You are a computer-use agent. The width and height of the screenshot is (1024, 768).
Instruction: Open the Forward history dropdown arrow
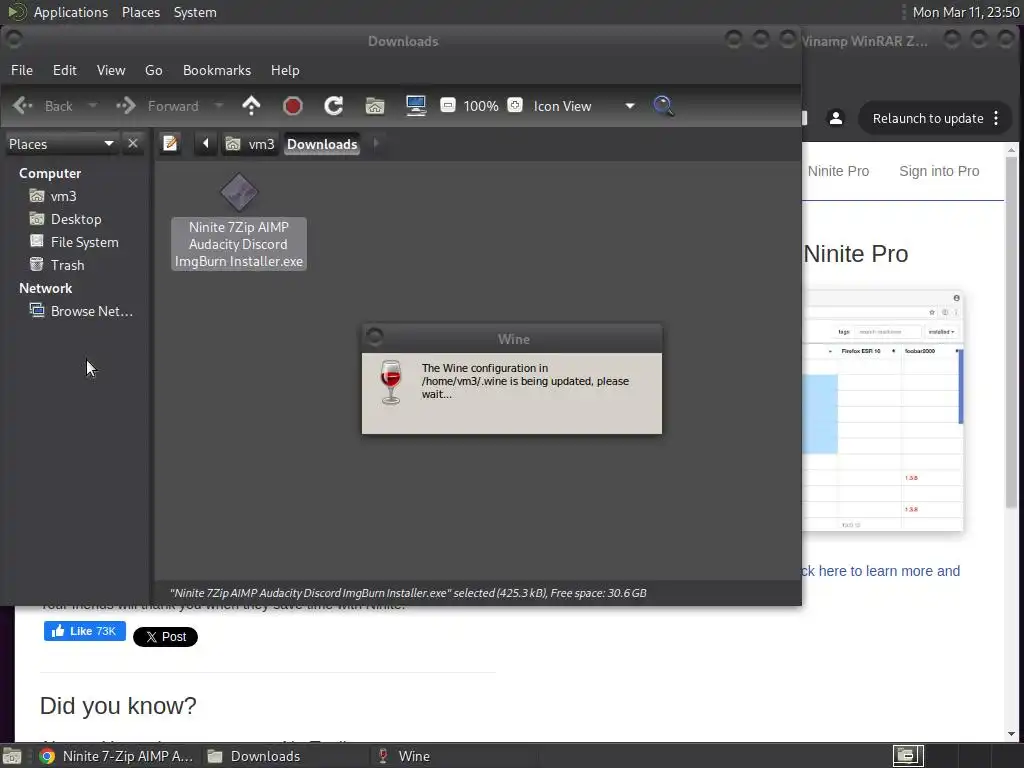point(219,106)
